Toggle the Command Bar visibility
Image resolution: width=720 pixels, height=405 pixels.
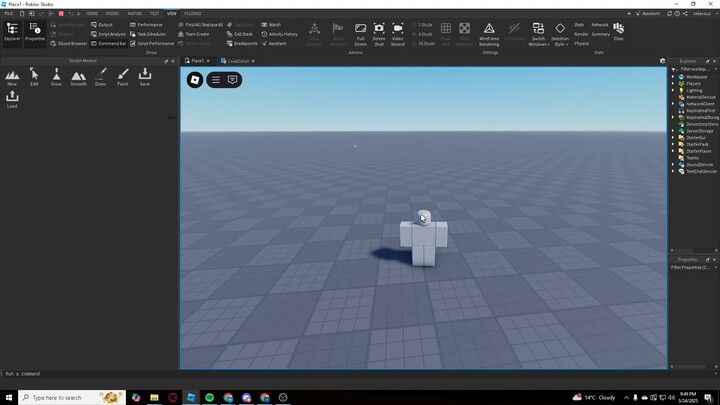(109, 44)
